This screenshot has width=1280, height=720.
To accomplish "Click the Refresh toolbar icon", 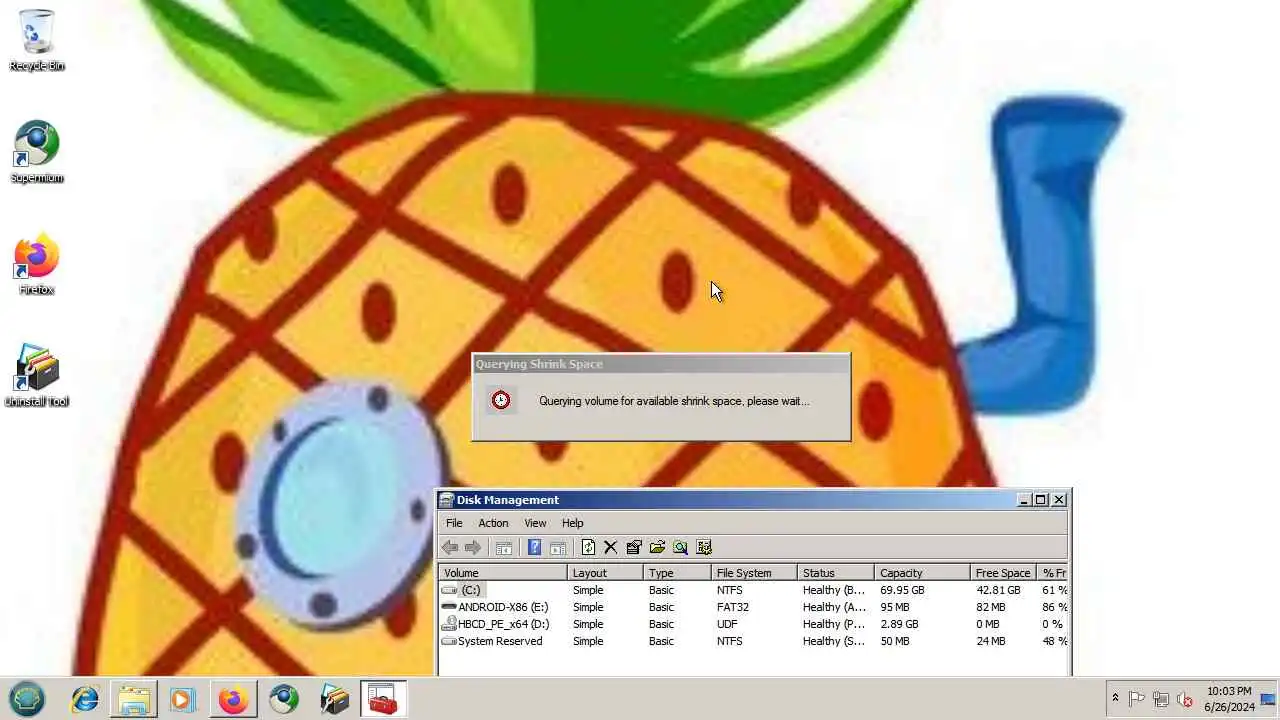I will pyautogui.click(x=588, y=547).
